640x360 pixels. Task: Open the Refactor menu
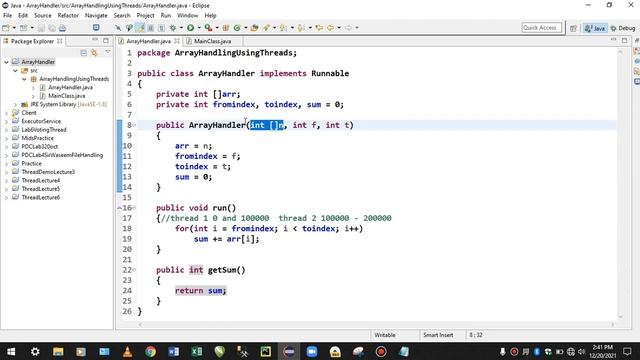pos(68,16)
